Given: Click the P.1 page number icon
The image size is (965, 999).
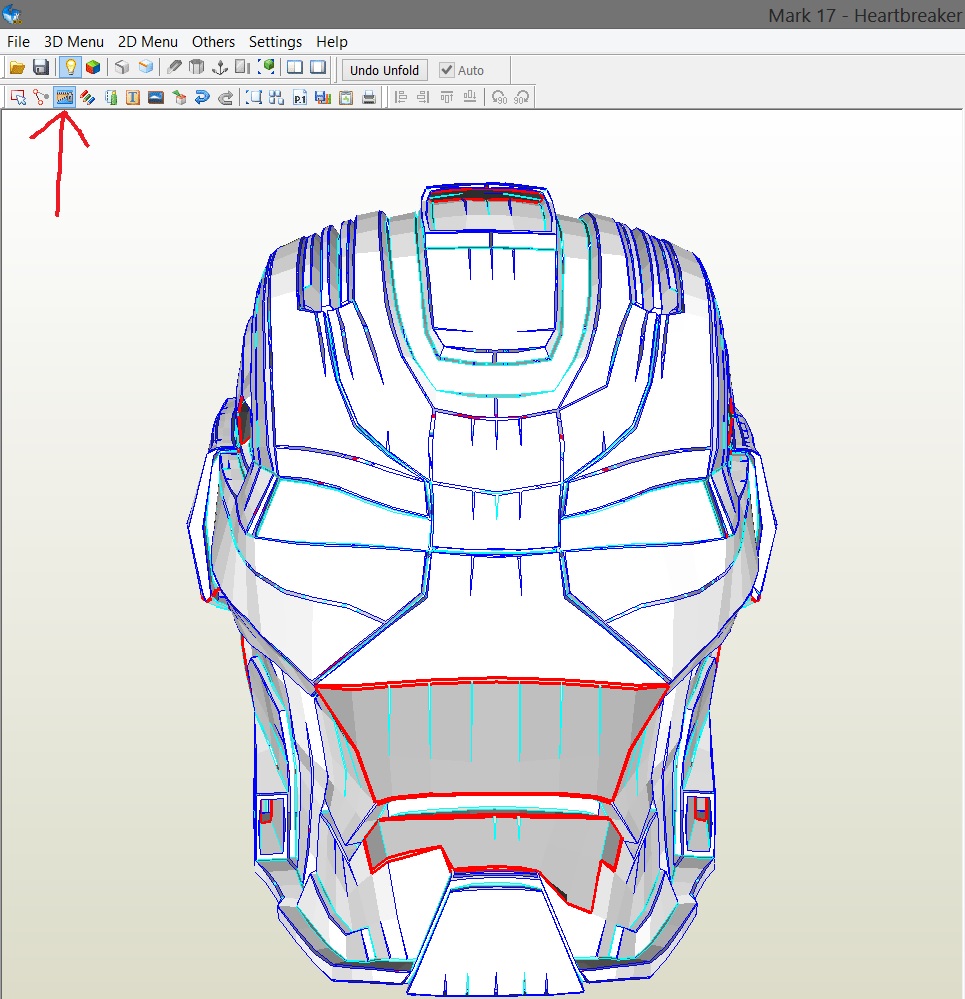Looking at the screenshot, I should pyautogui.click(x=299, y=97).
